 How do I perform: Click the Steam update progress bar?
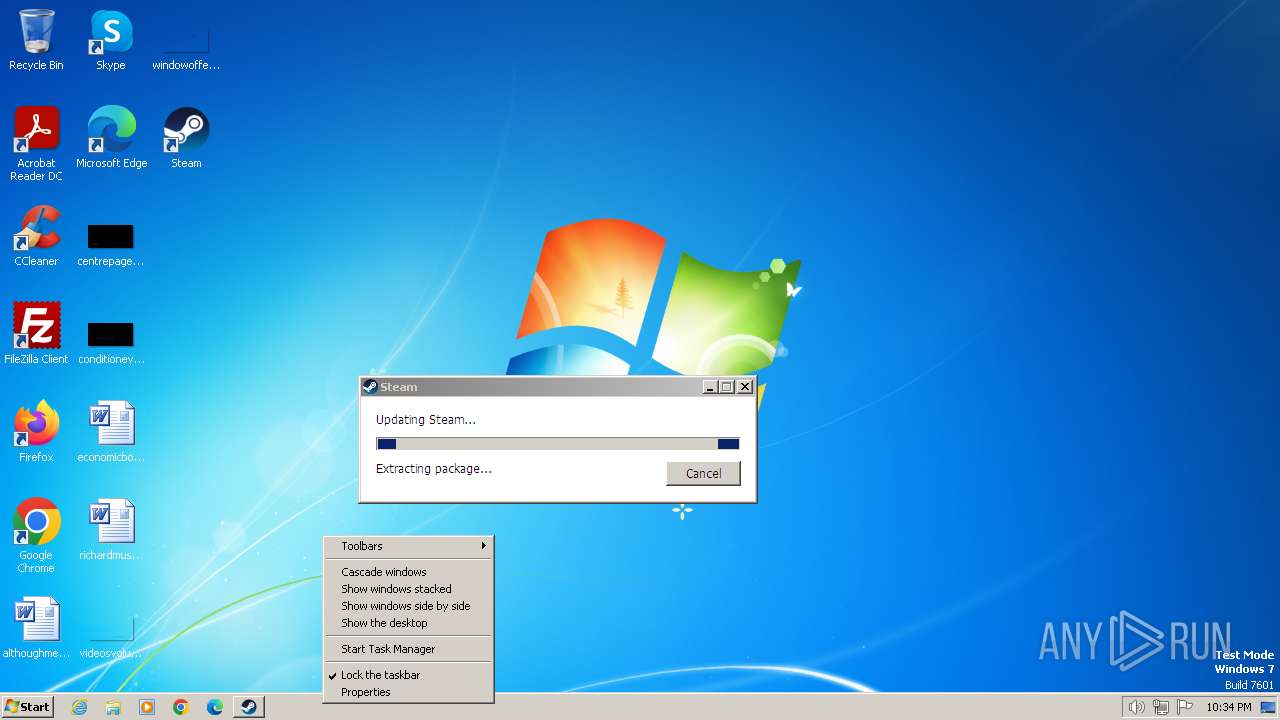click(x=558, y=444)
